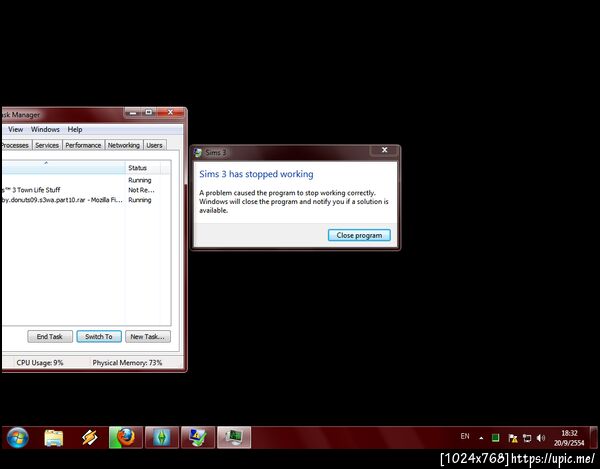The width and height of the screenshot is (600, 469).
Task: Open the Windows Start orb
Action: (17, 438)
